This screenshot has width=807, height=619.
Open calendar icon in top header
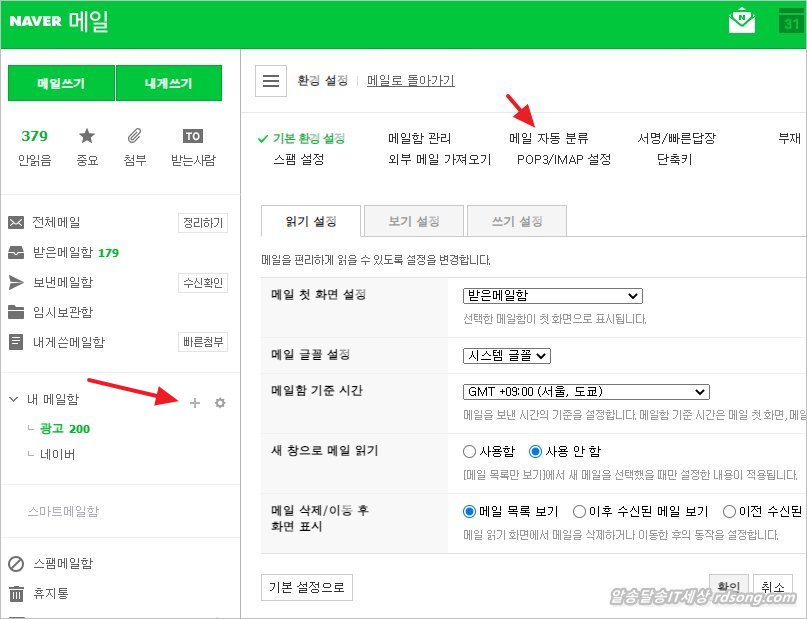pos(791,22)
